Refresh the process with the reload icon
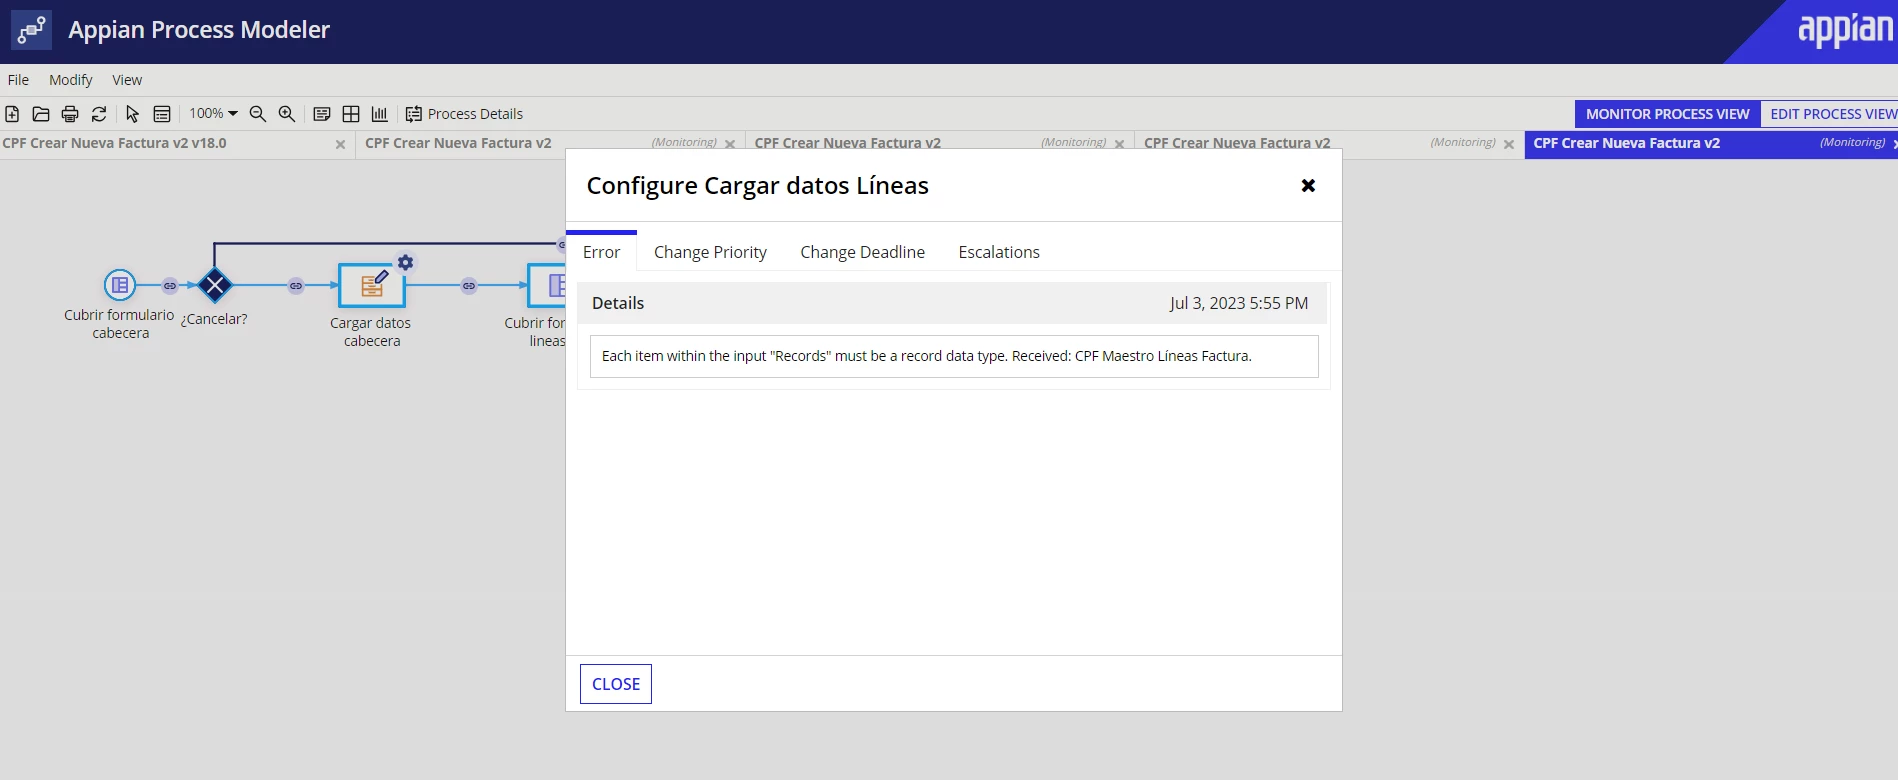The image size is (1898, 780). (x=99, y=114)
